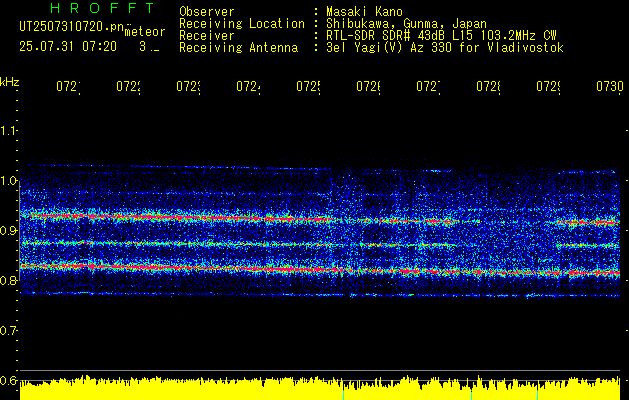Click the green HROFFT title
Viewport: 629px width, 400px height.
pos(103,8)
